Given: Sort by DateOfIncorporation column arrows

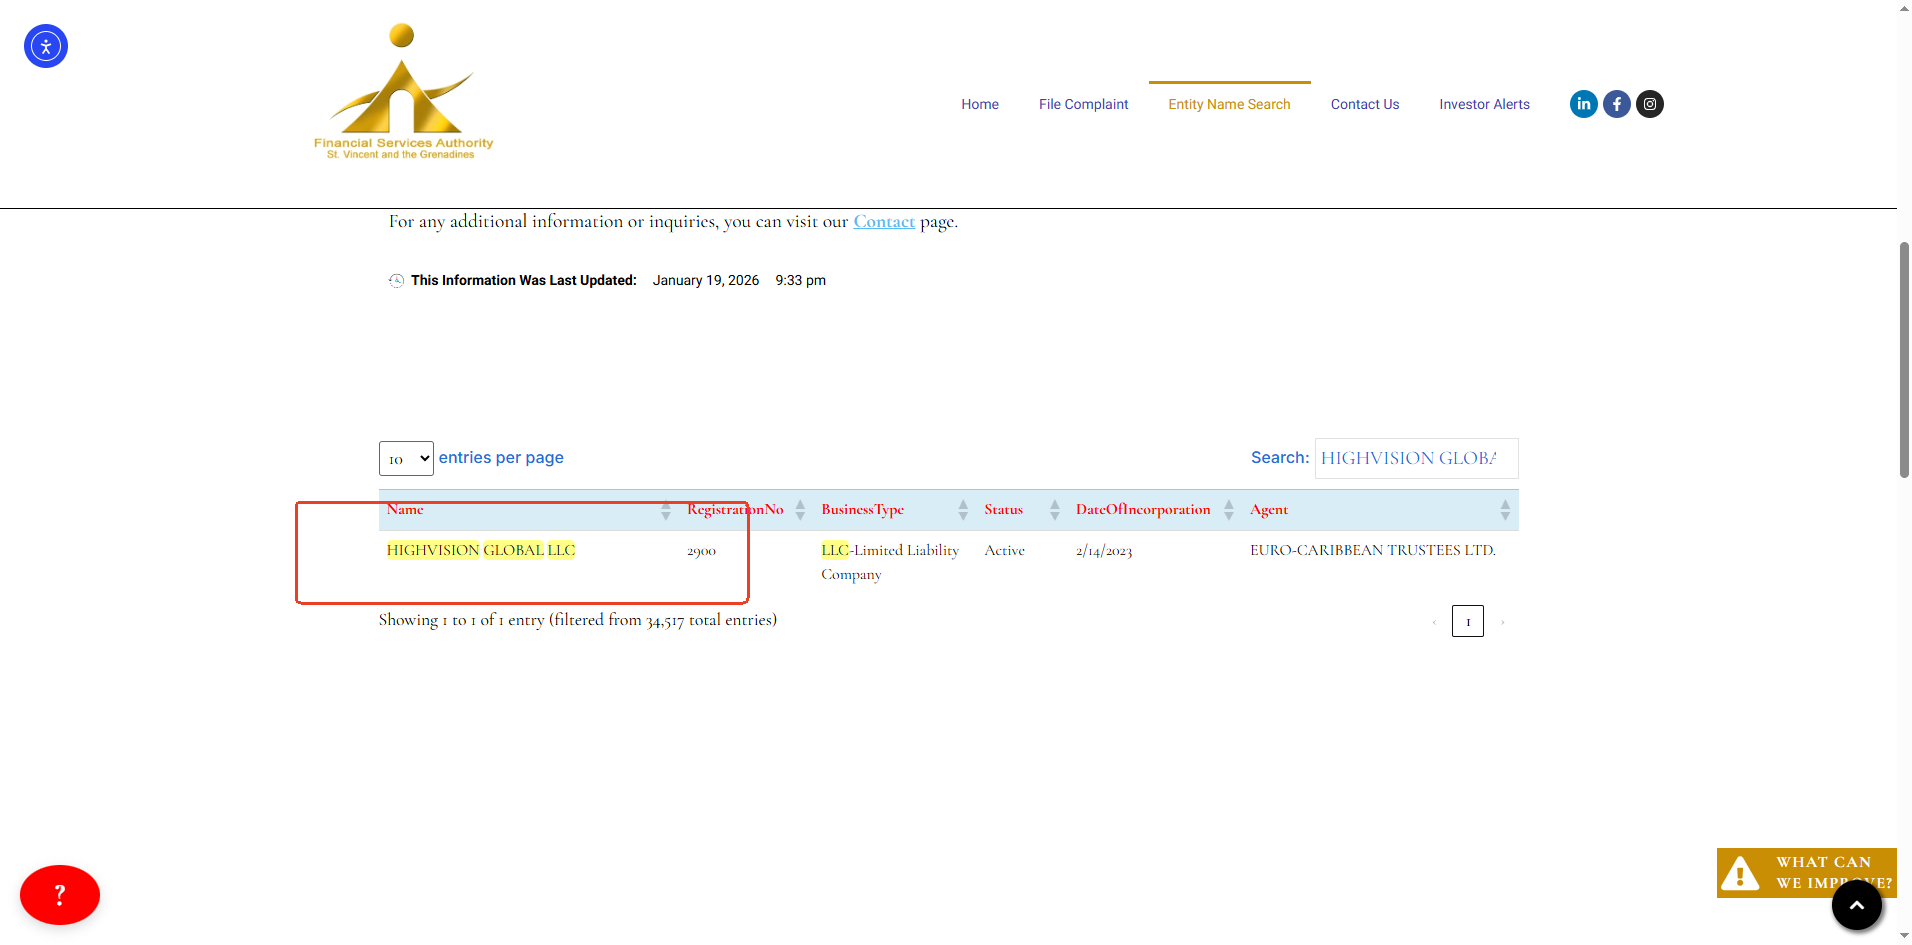Looking at the screenshot, I should point(1228,510).
